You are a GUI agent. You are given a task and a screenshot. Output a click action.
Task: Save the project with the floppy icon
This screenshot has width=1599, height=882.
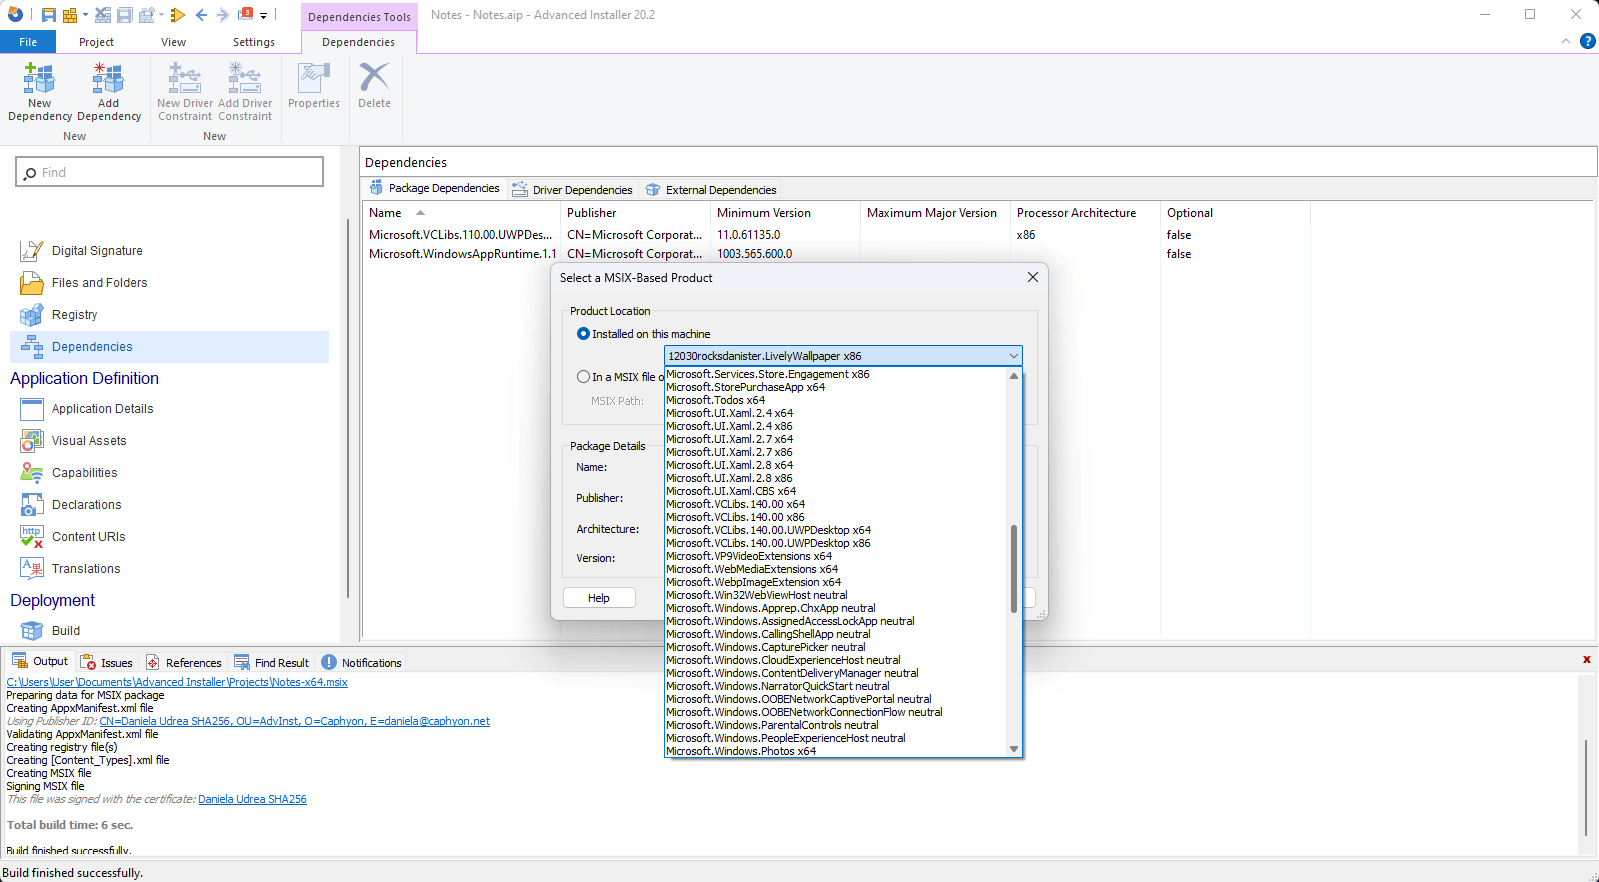click(48, 15)
